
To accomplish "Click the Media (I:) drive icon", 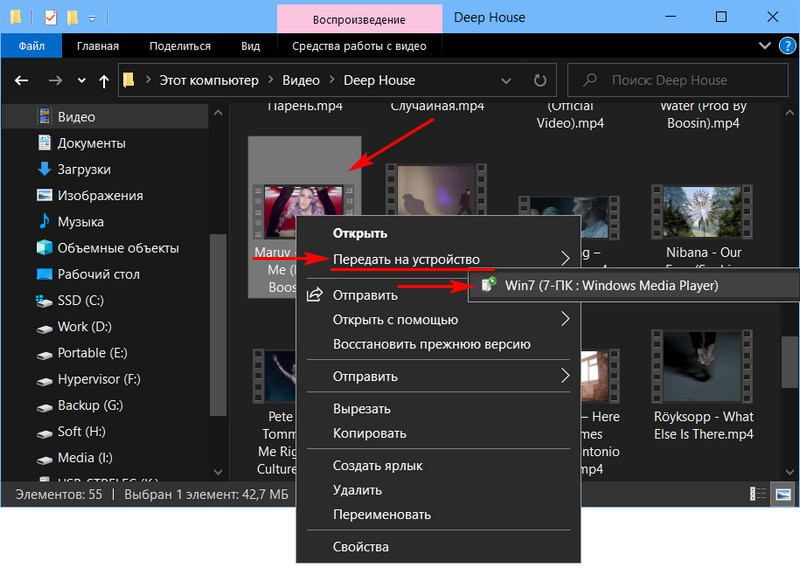I will pos(44,459).
